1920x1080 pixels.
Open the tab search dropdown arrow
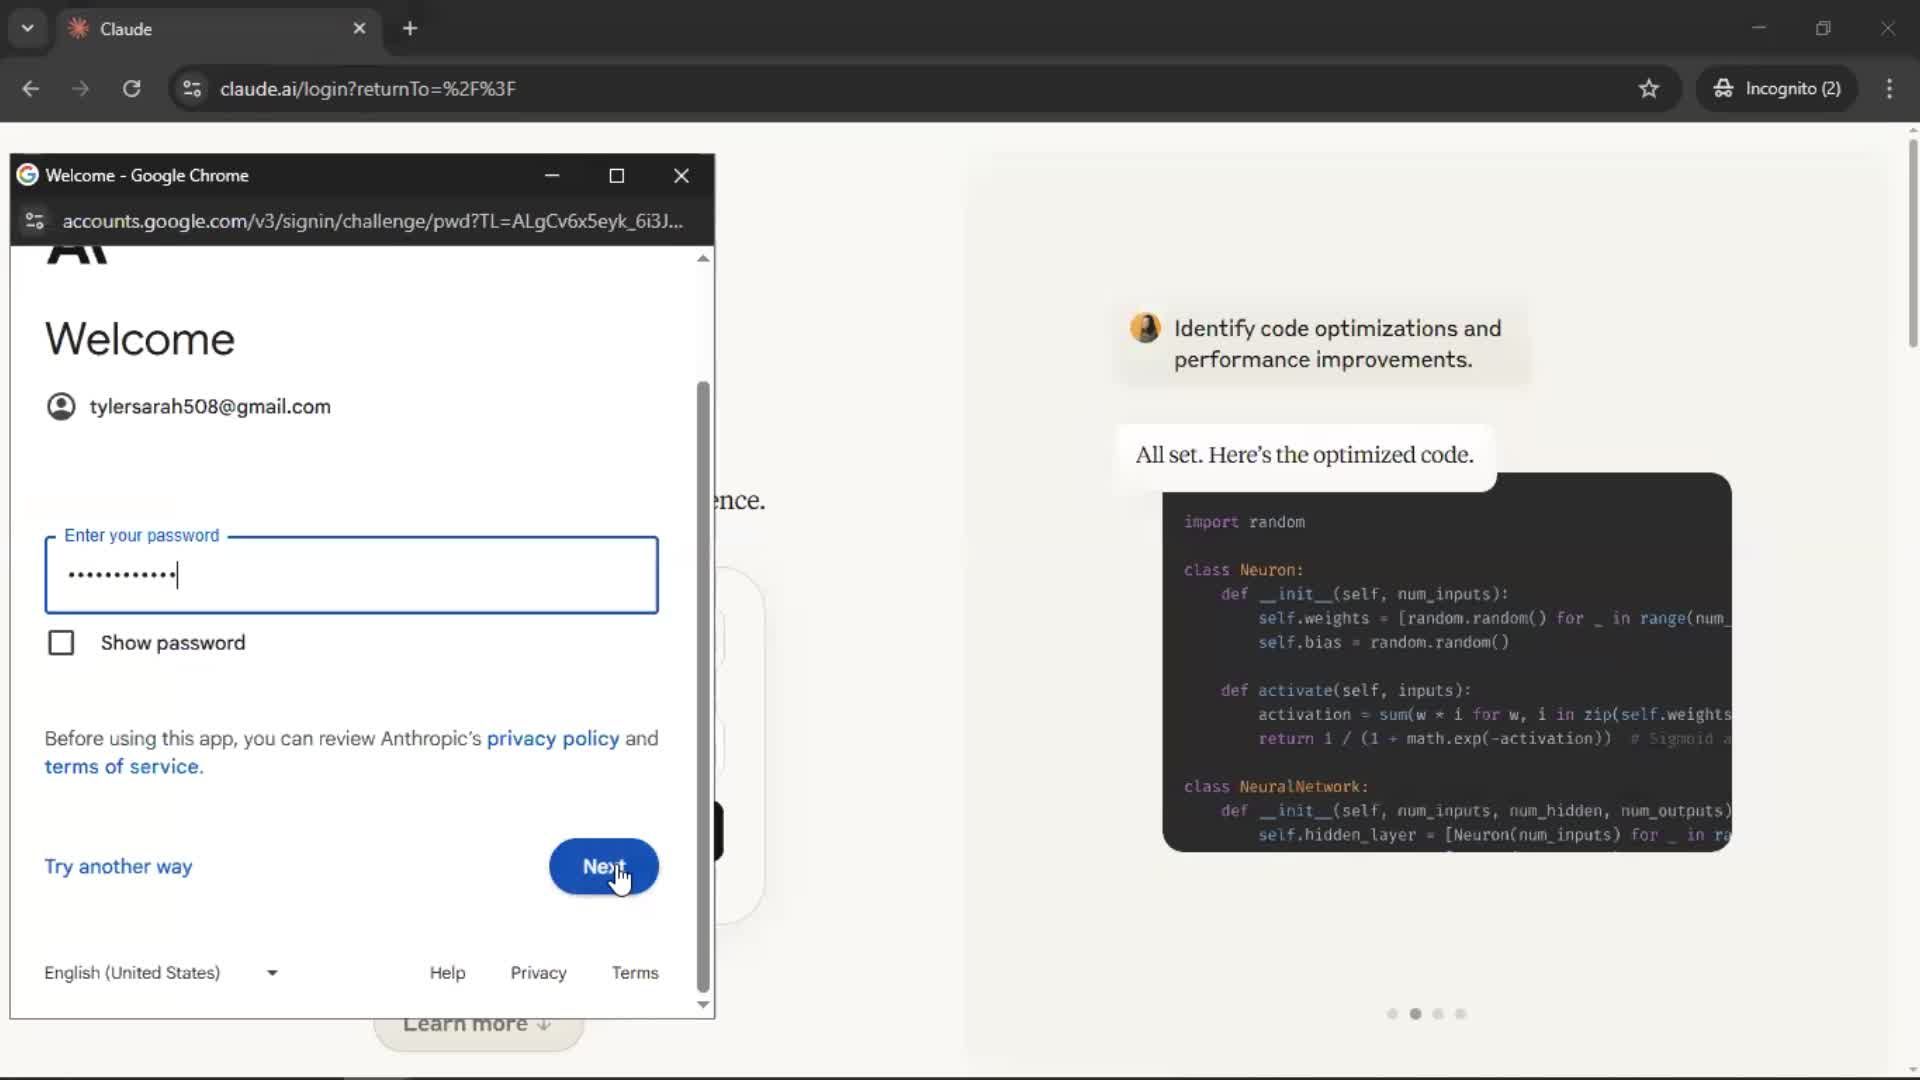pos(27,28)
